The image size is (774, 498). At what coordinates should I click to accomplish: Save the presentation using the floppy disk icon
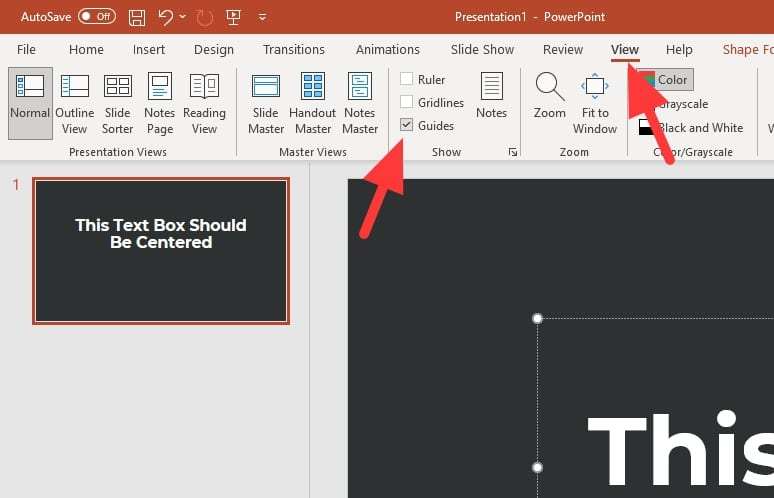point(137,17)
